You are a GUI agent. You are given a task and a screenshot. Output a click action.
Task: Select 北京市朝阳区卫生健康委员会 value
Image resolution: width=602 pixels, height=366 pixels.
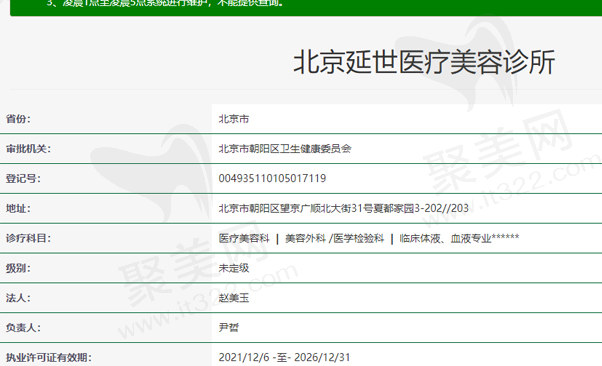[285, 149]
